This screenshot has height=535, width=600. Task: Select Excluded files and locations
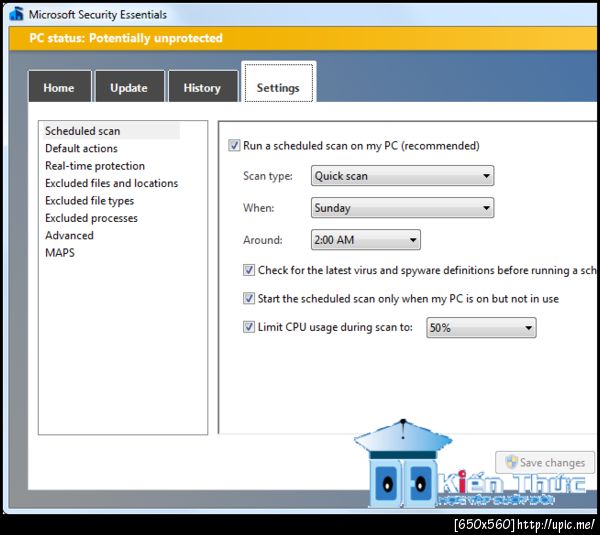111,183
